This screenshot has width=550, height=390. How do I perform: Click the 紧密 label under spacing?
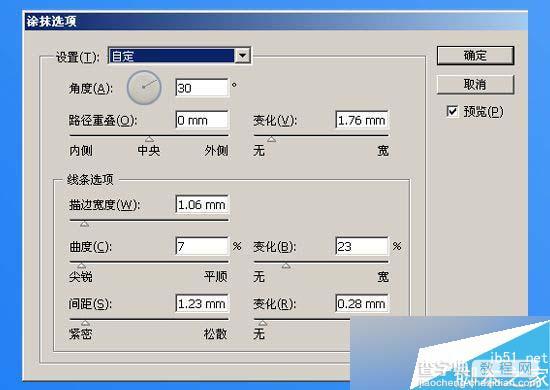pos(81,334)
